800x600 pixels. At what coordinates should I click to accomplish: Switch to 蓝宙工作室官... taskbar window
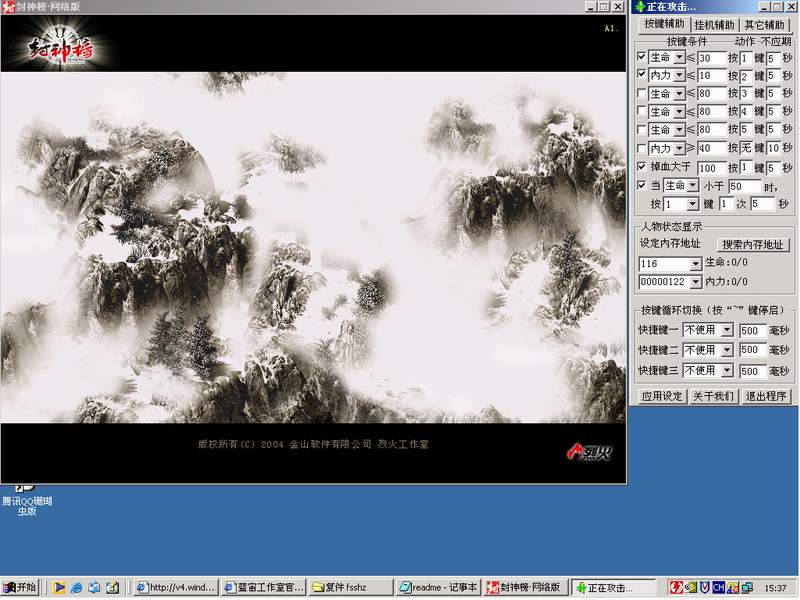point(265,588)
